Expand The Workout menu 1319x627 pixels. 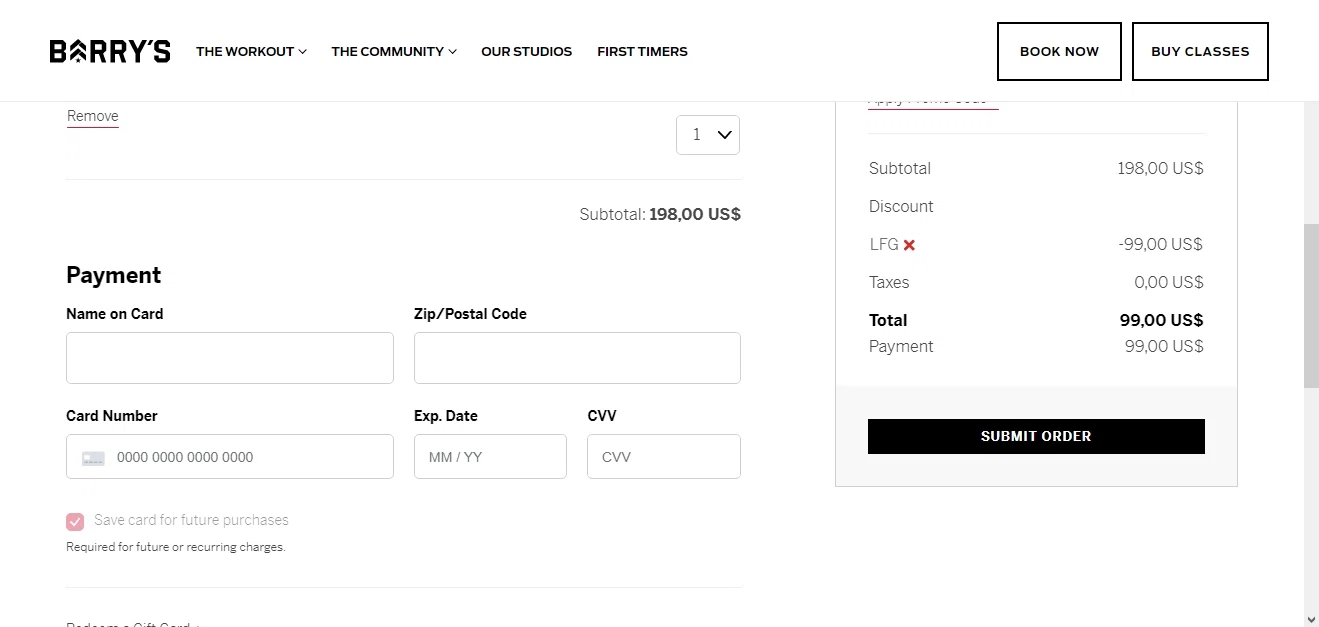click(x=251, y=52)
